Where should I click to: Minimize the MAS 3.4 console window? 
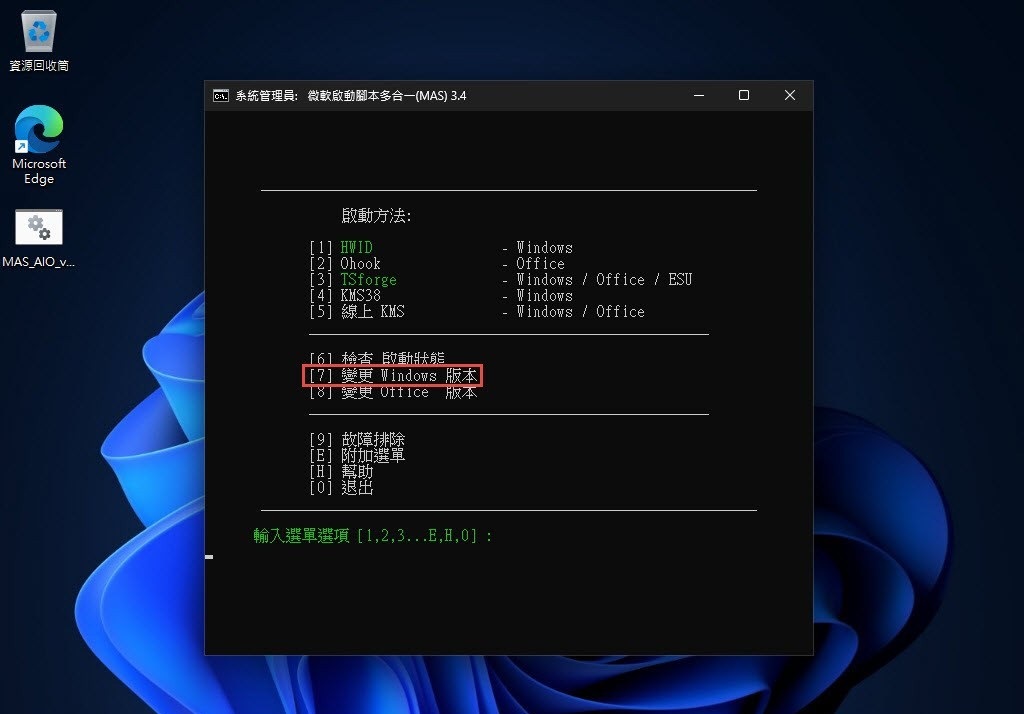tap(699, 95)
